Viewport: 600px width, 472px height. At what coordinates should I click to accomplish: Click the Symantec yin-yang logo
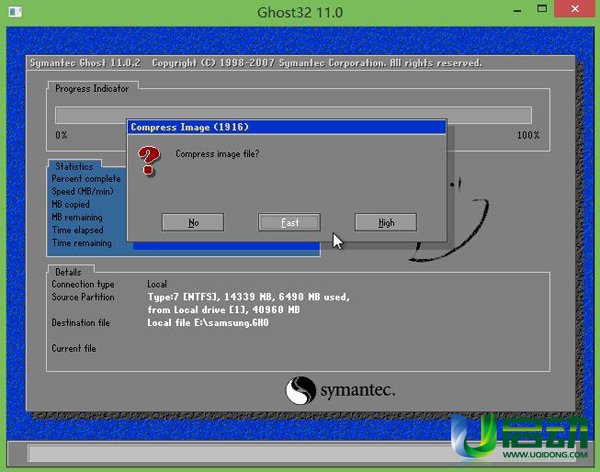(301, 390)
